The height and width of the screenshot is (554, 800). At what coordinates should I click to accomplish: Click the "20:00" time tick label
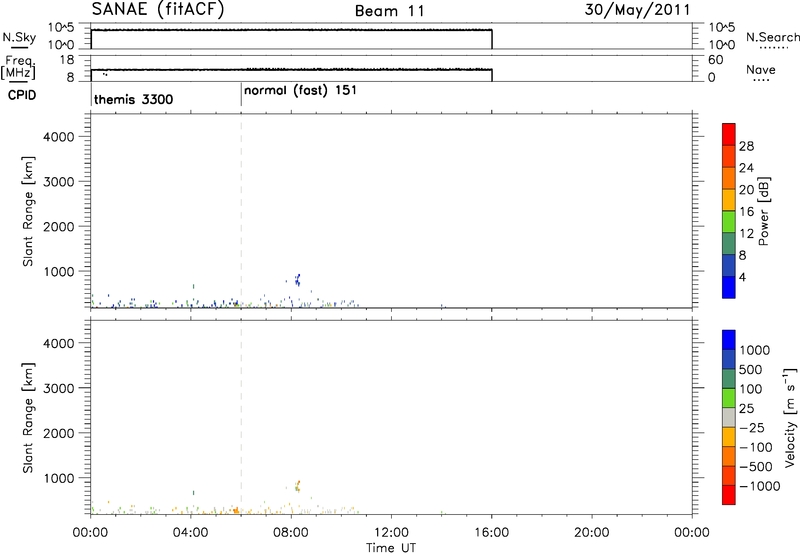click(x=592, y=533)
